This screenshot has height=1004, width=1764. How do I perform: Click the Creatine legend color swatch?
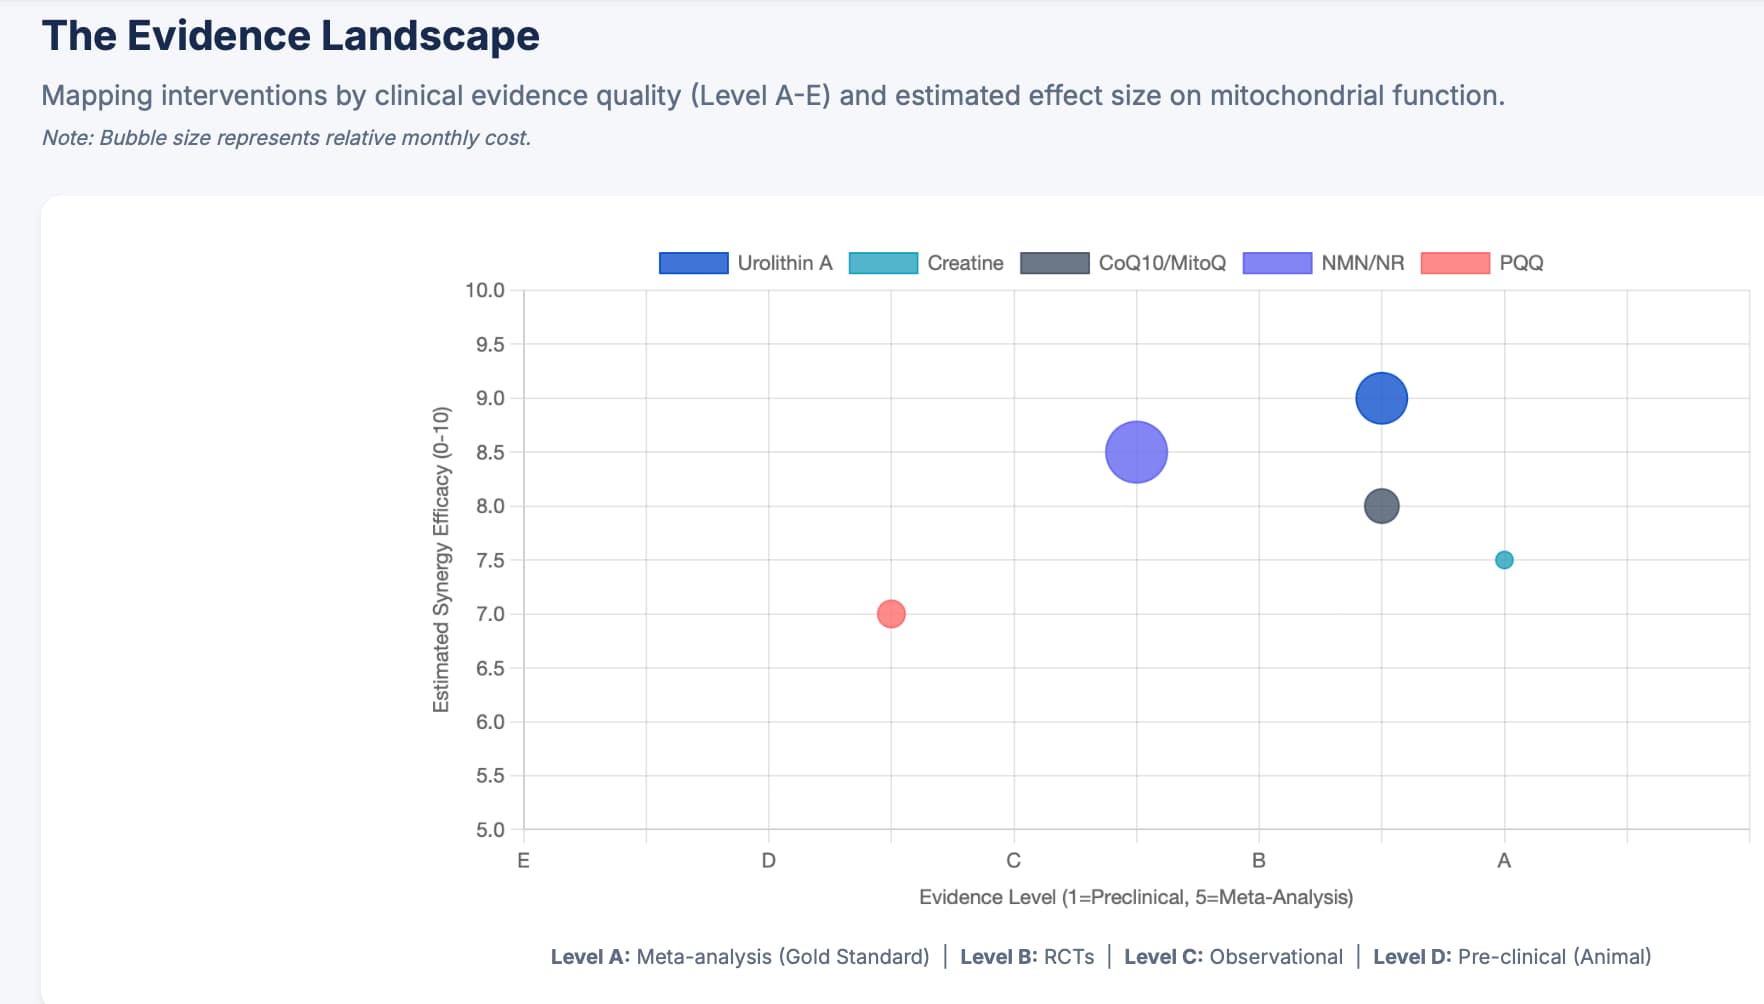[x=883, y=263]
